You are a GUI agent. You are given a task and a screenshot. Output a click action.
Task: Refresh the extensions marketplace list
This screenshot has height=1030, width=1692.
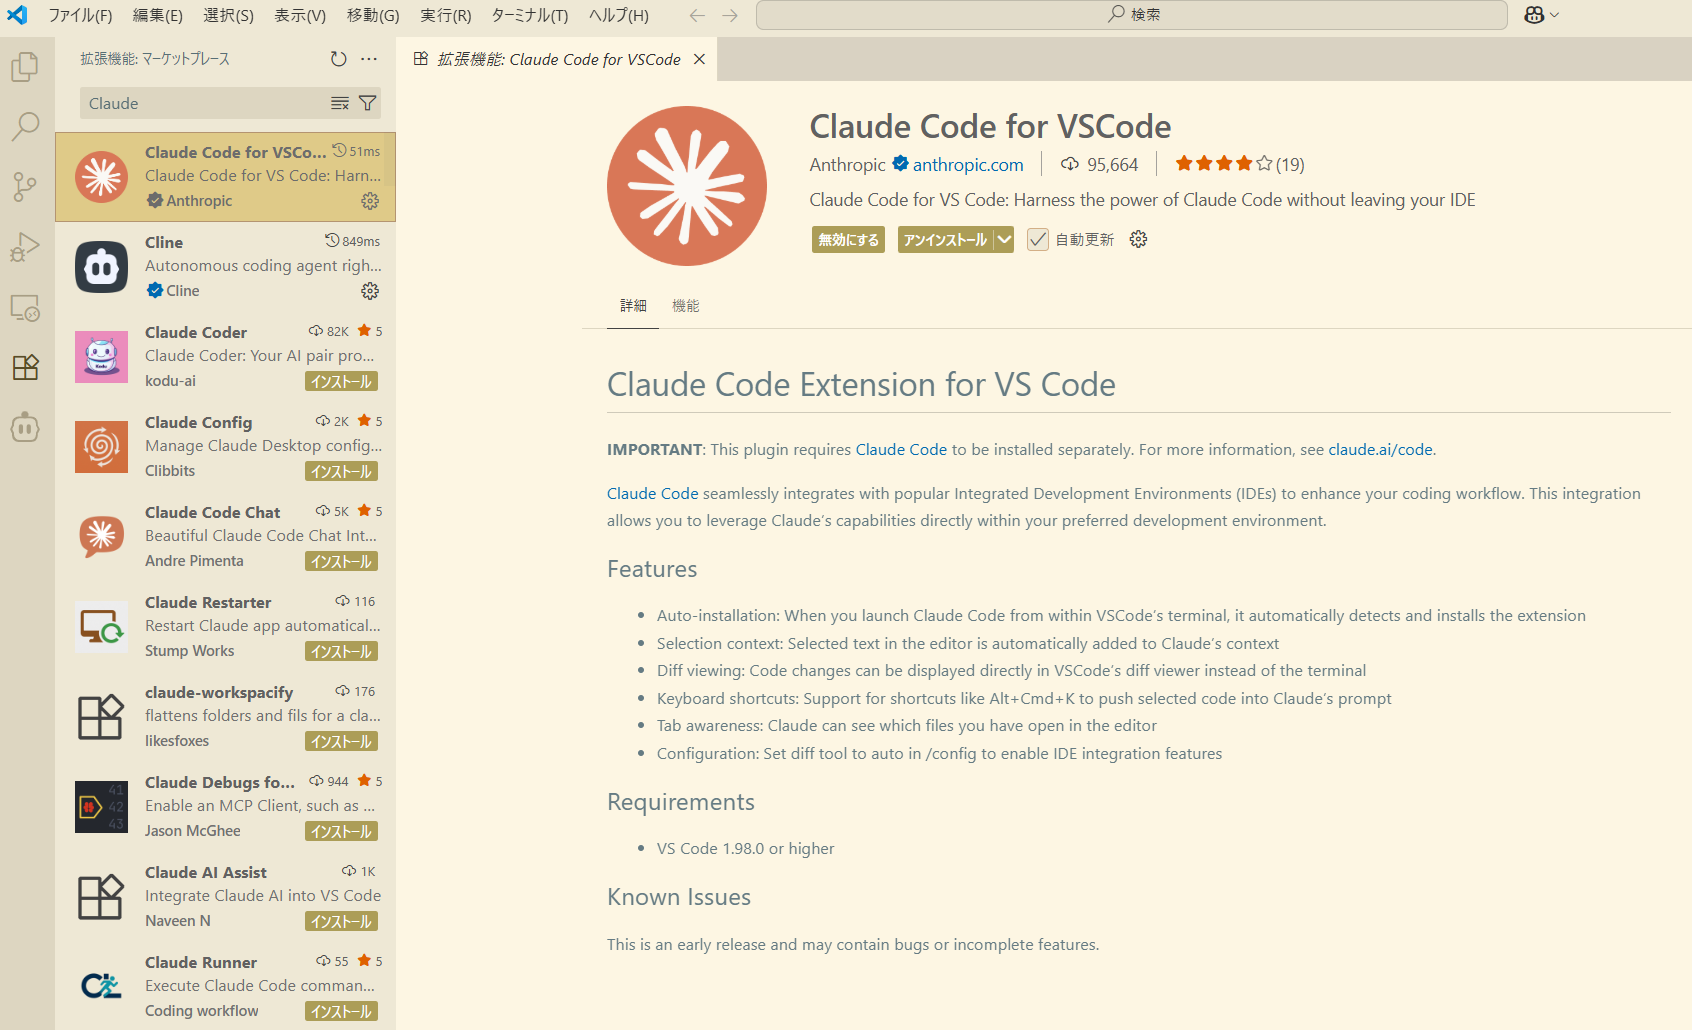click(339, 59)
